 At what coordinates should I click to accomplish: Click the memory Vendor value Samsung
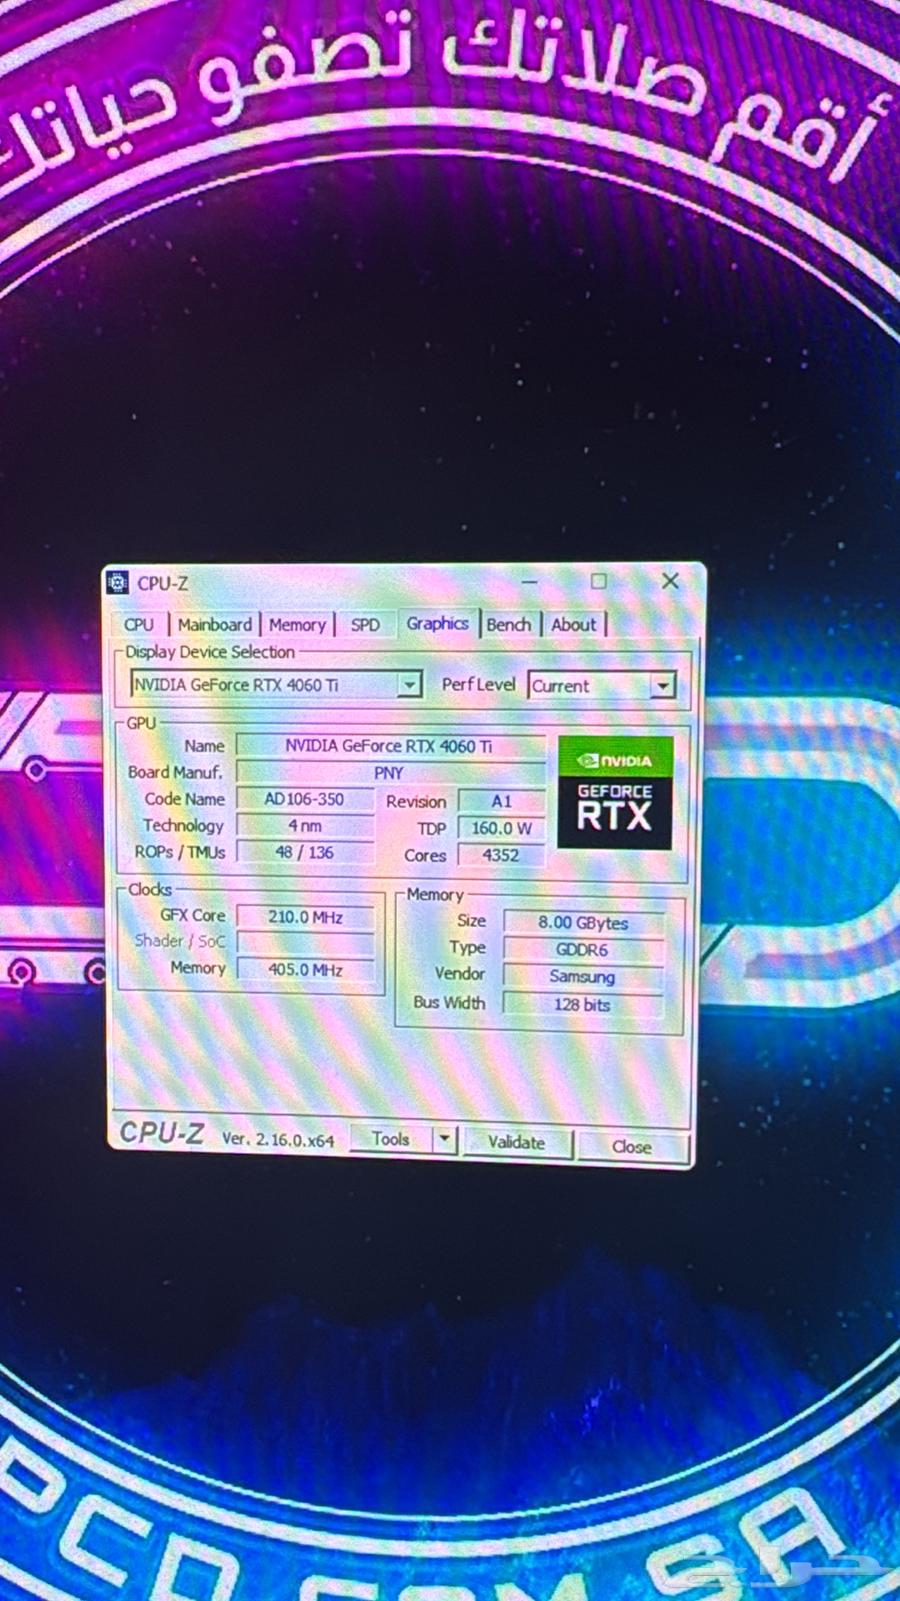(x=583, y=977)
